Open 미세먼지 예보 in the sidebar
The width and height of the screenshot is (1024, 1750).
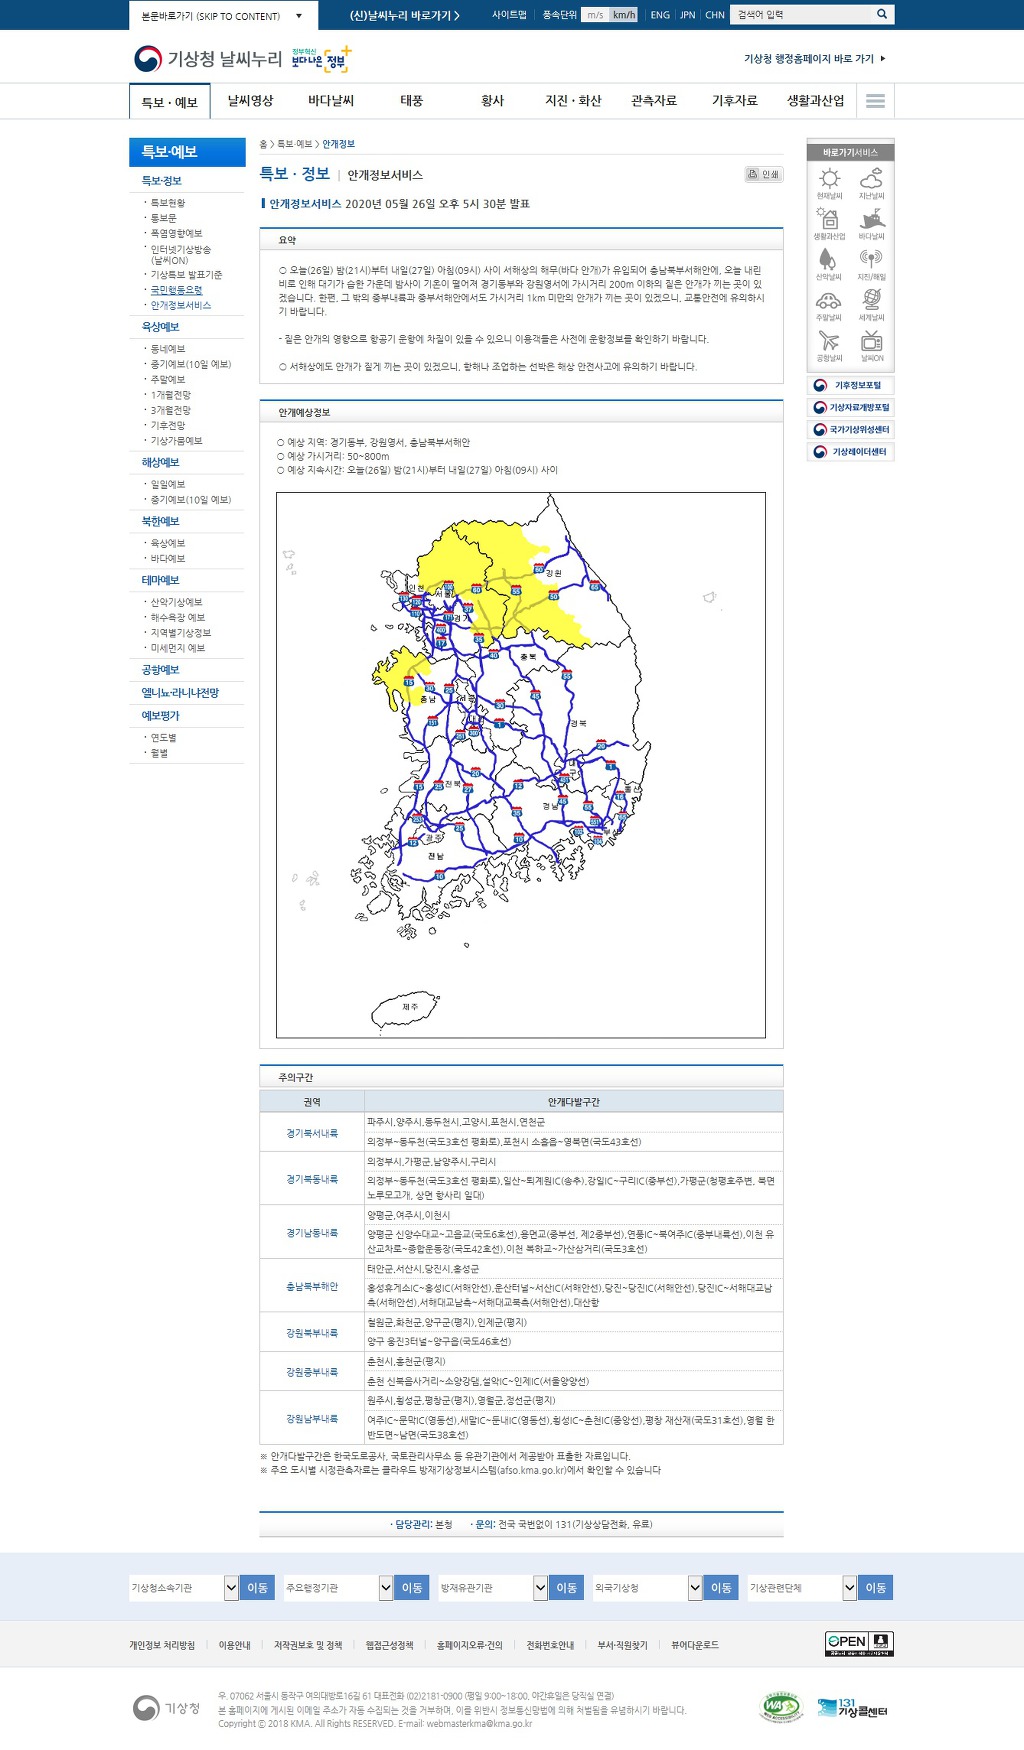(x=177, y=648)
